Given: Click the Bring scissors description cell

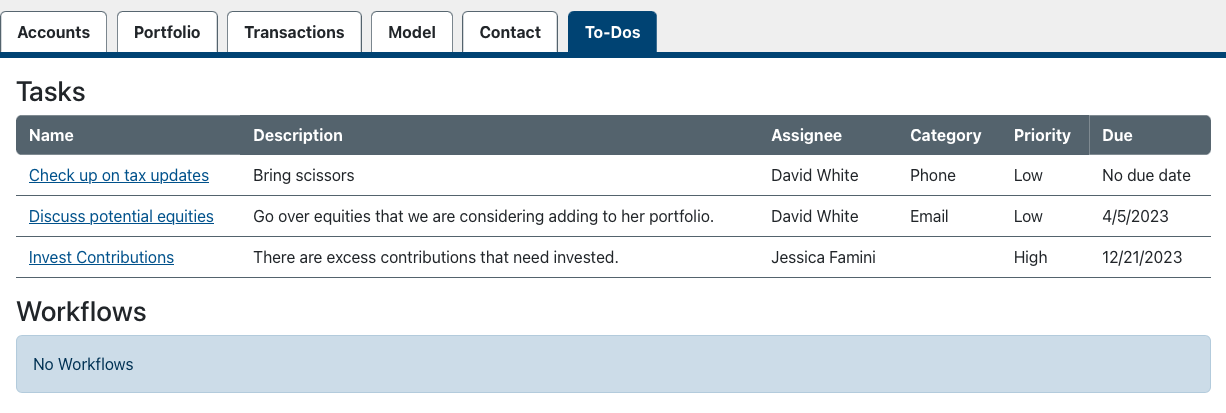Looking at the screenshot, I should point(304,175).
